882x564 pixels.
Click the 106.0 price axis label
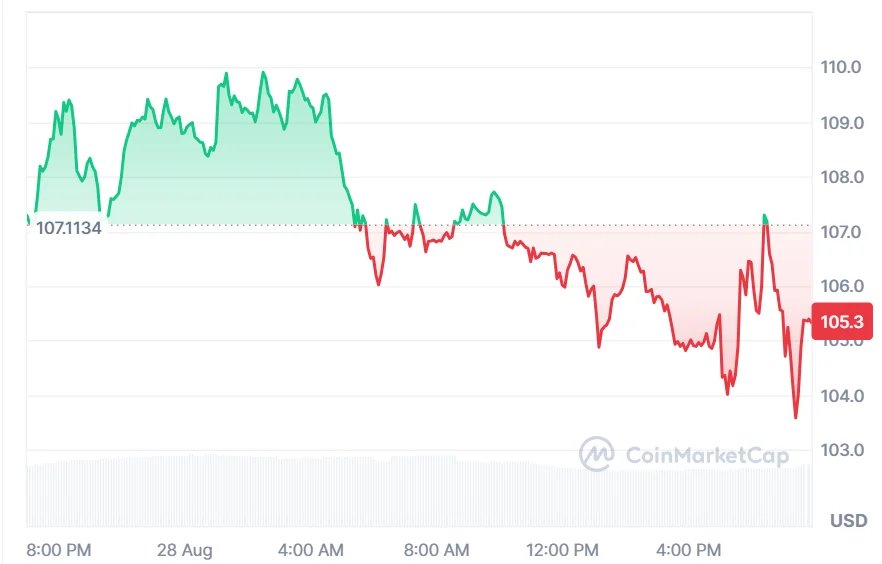pos(842,286)
